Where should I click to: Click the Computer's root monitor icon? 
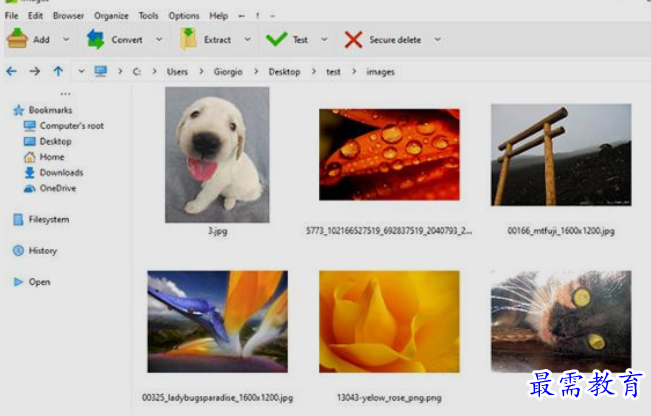click(x=30, y=125)
